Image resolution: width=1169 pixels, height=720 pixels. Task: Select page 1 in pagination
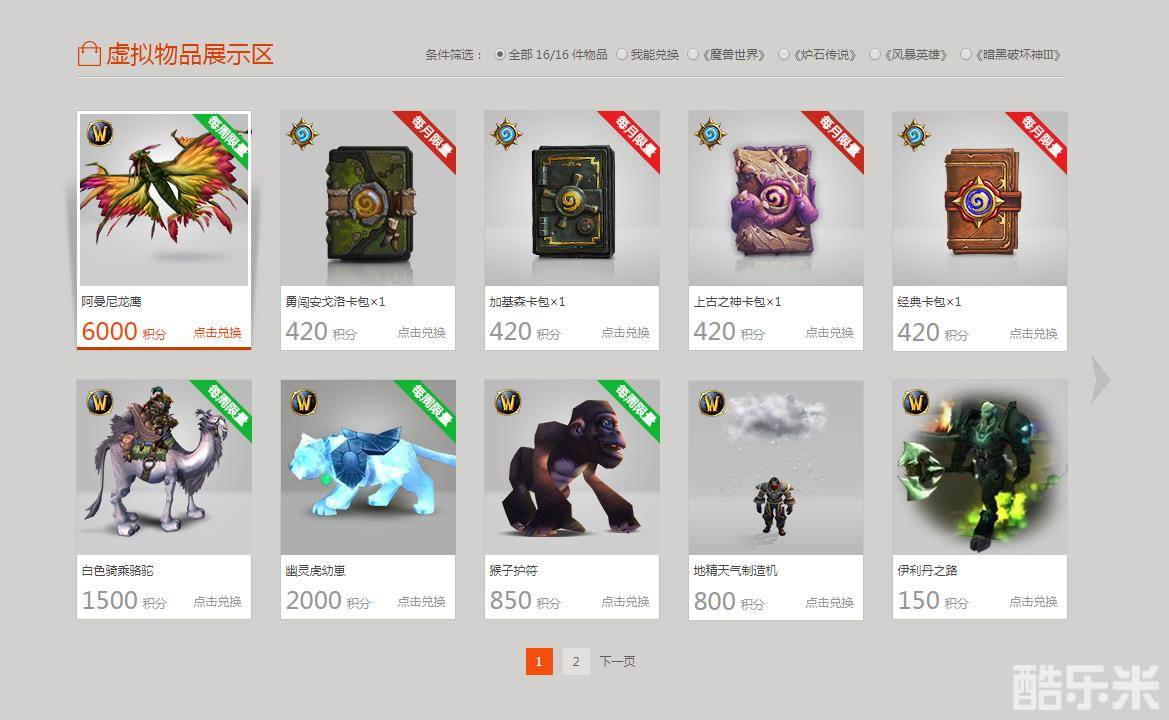(539, 661)
